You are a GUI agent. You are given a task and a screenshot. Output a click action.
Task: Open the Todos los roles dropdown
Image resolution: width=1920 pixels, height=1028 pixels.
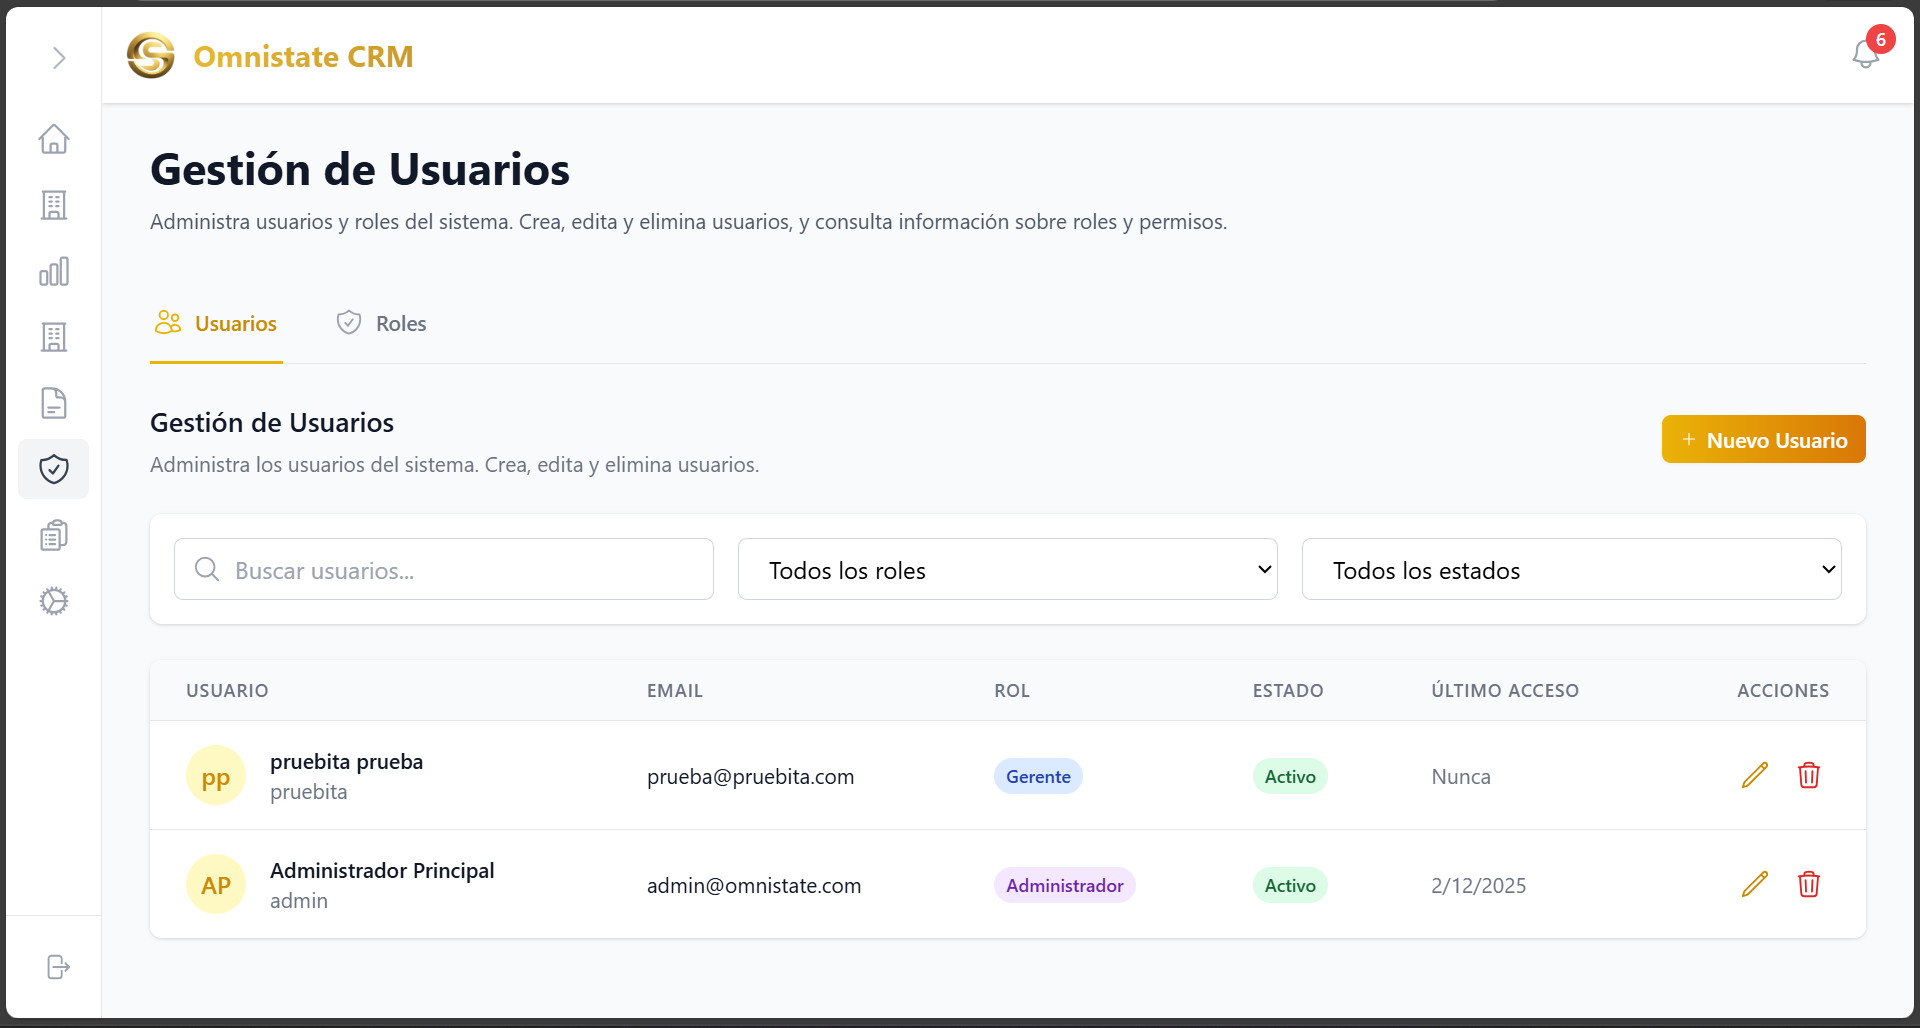[x=1007, y=569]
